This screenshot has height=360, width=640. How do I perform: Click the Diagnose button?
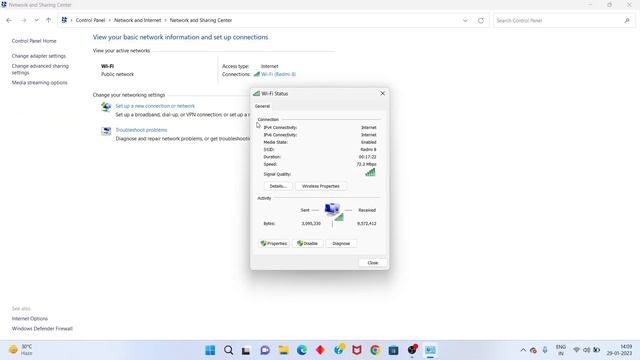(341, 243)
